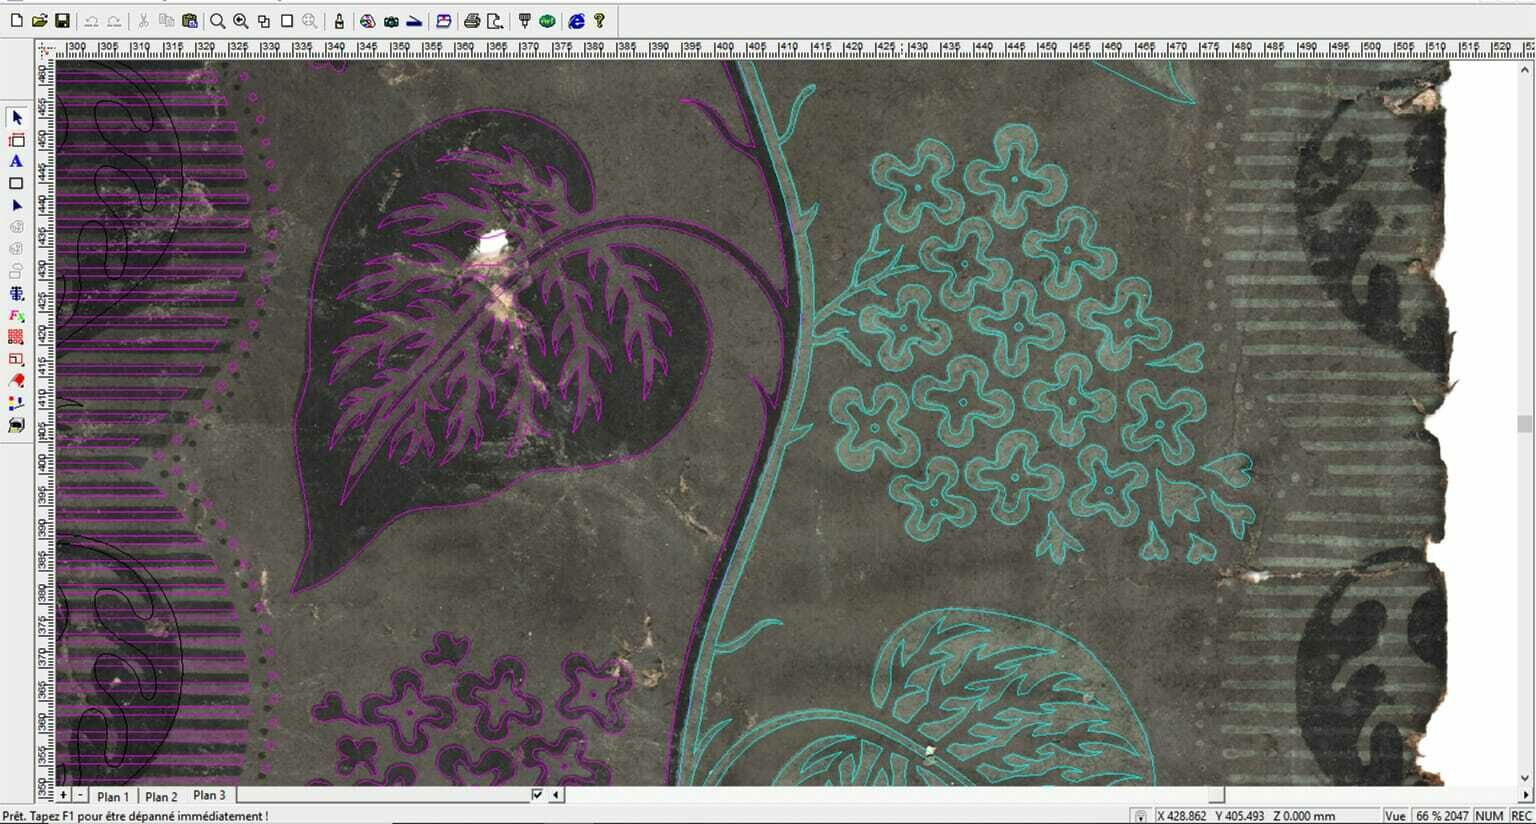Click the second redo arrow icon
The width and height of the screenshot is (1536, 824).
click(115, 21)
